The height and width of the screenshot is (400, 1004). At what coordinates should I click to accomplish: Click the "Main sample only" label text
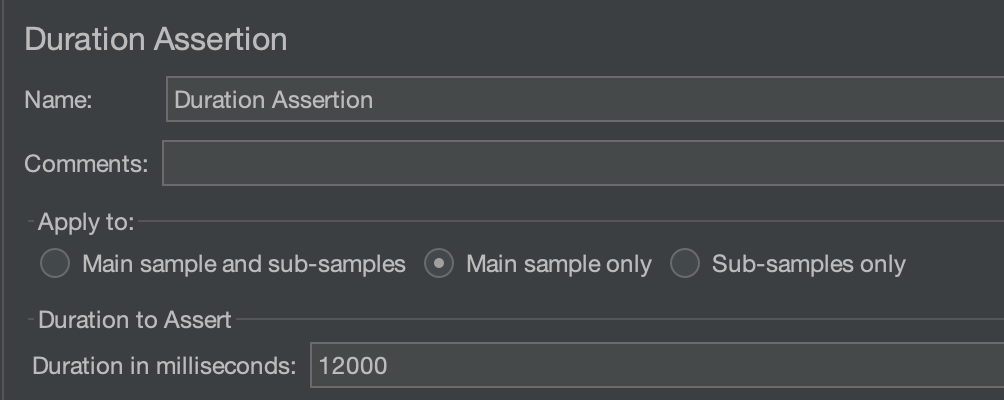coord(559,264)
